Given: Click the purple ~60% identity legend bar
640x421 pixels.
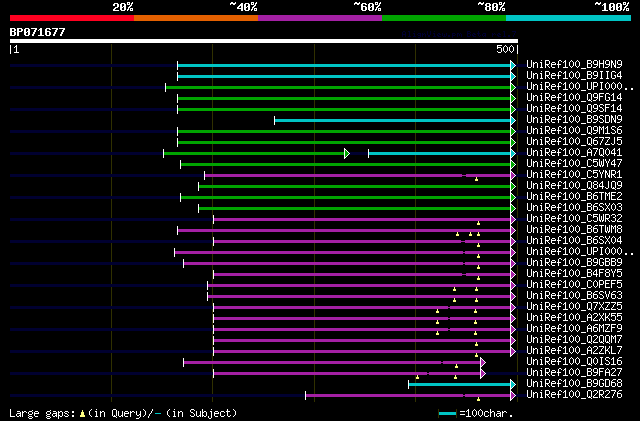Looking at the screenshot, I should (x=320, y=18).
